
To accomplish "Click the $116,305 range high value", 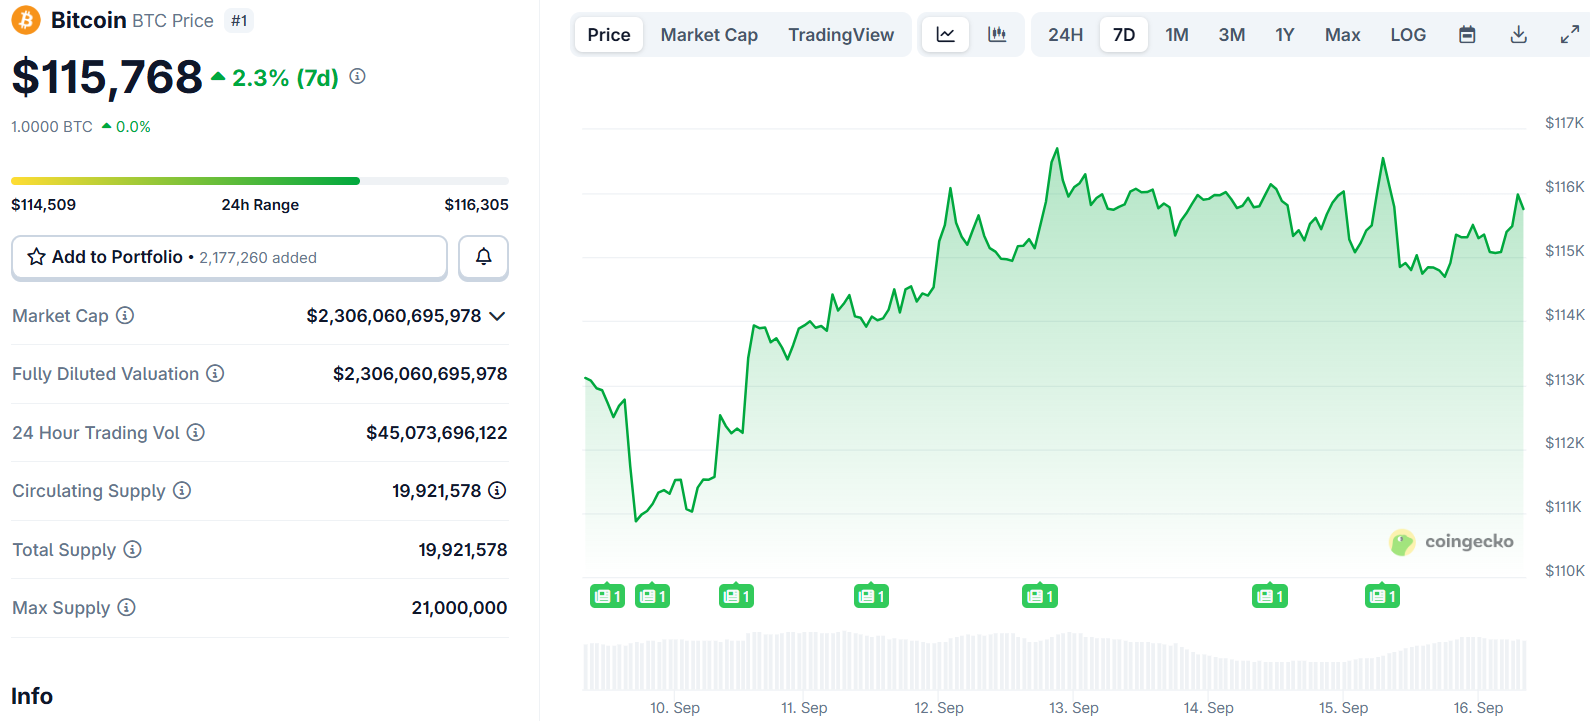I will pos(477,205).
